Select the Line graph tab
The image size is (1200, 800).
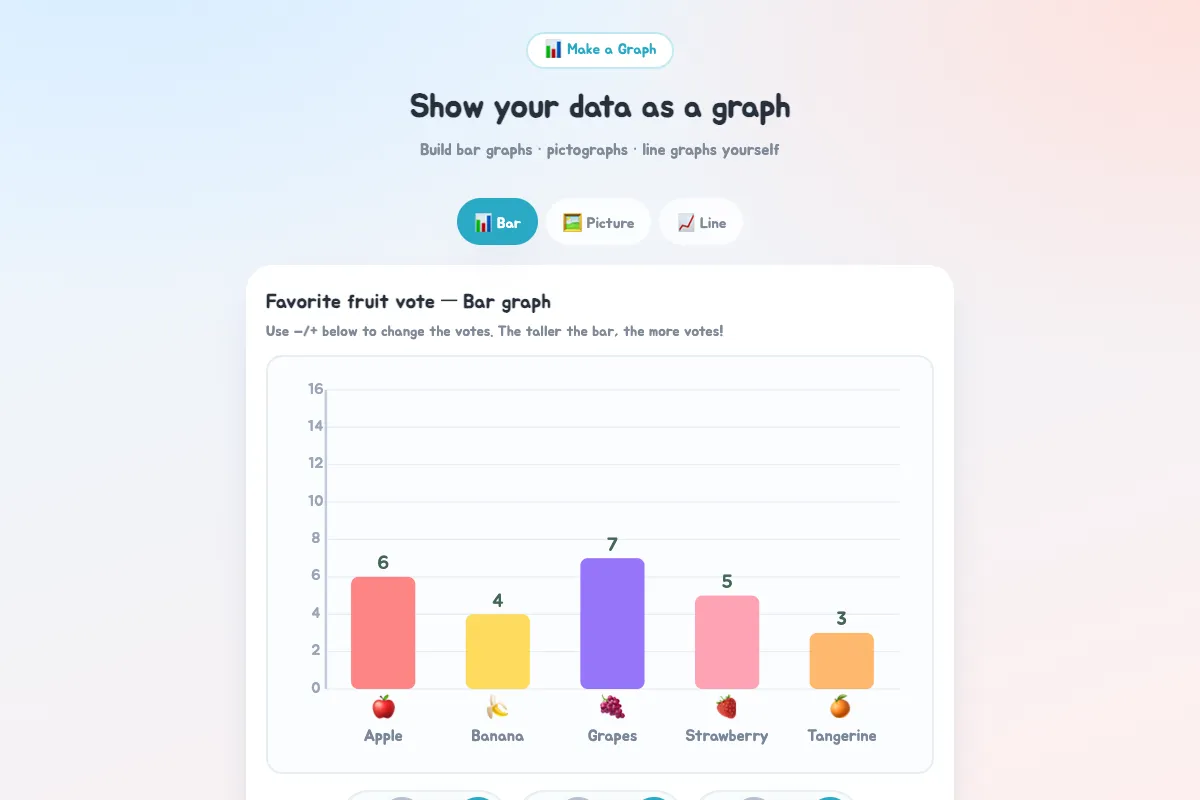pos(701,222)
